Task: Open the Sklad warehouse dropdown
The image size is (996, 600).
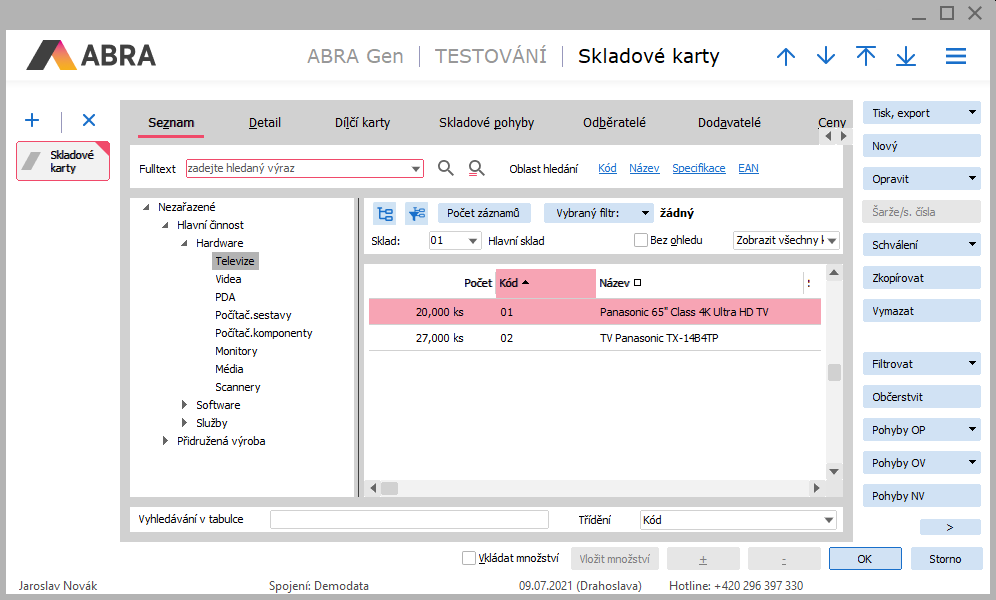Action: pos(473,240)
